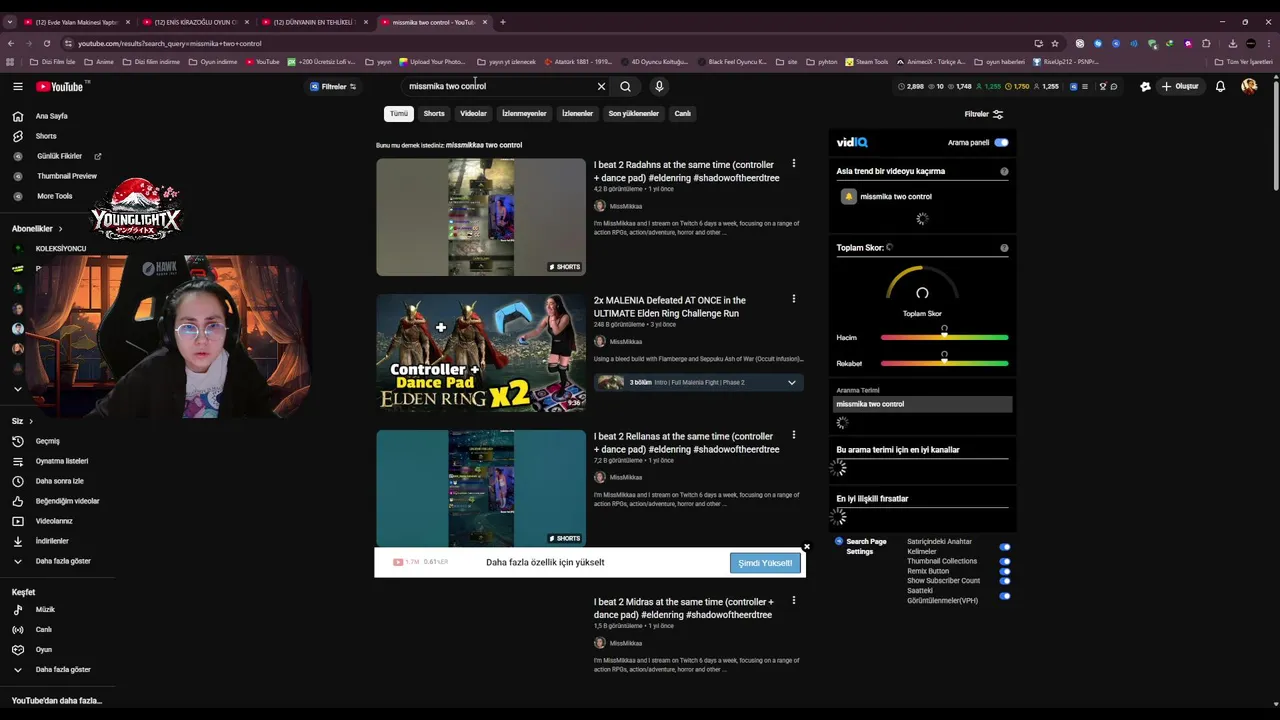Toggle the Remix Button switch
1280x720 pixels.
point(1005,571)
